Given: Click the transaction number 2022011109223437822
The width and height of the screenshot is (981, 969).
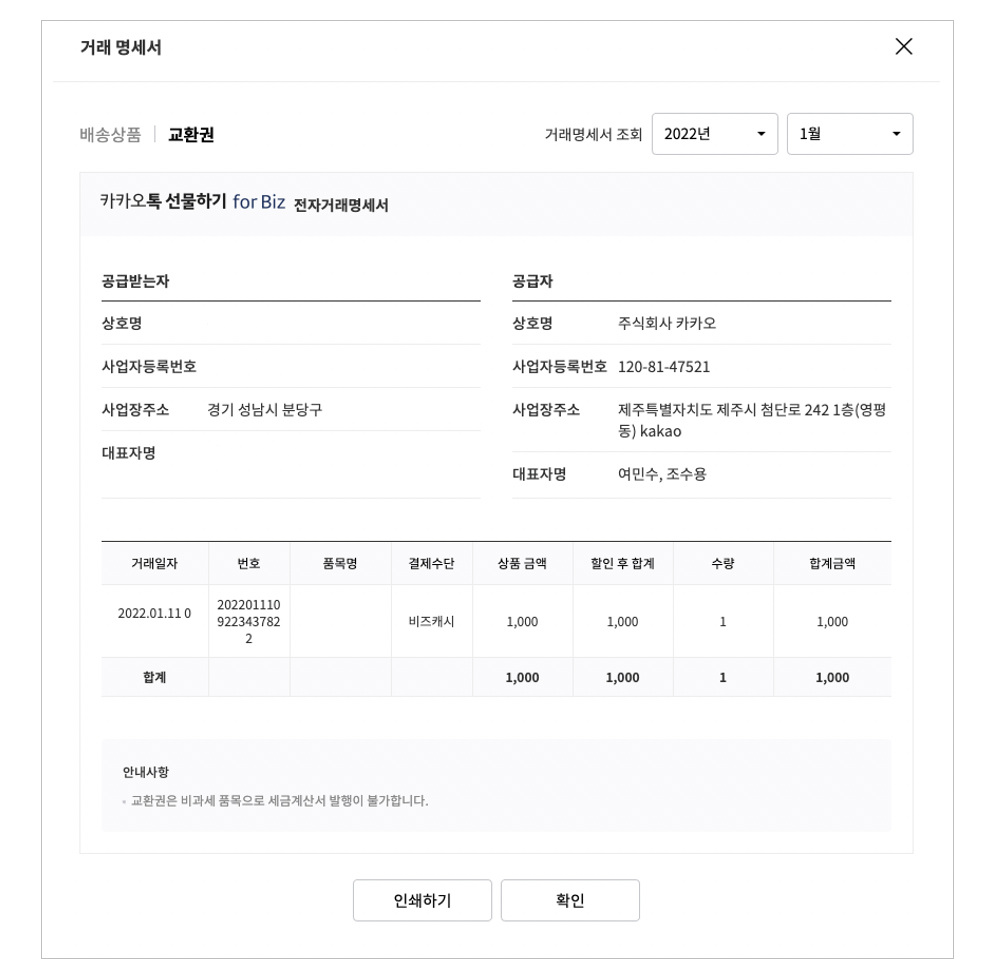Looking at the screenshot, I should [248, 622].
